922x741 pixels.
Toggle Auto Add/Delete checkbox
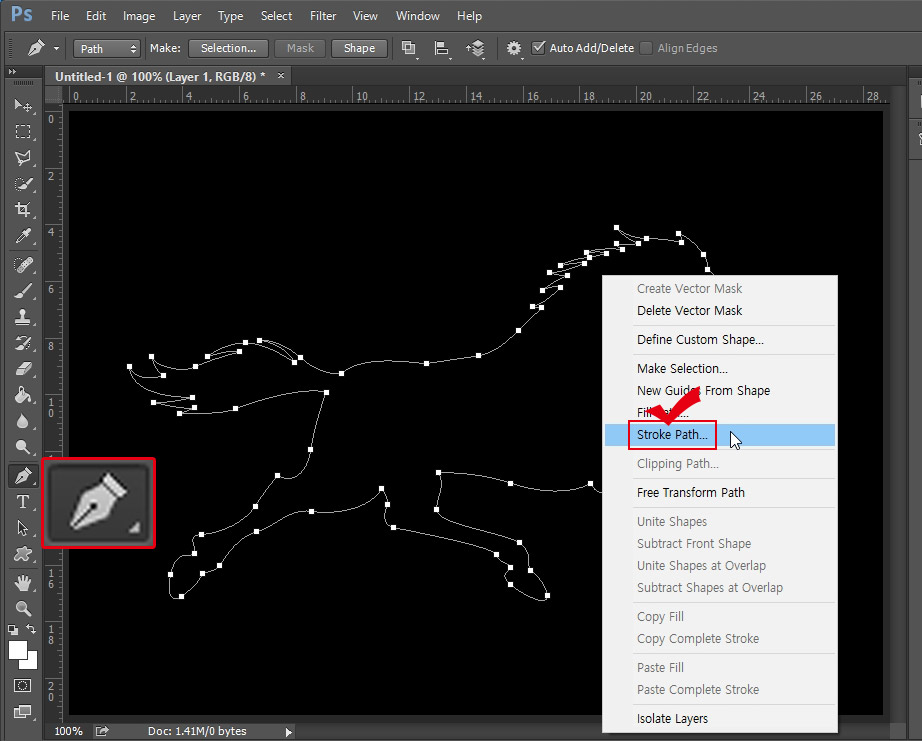(538, 48)
